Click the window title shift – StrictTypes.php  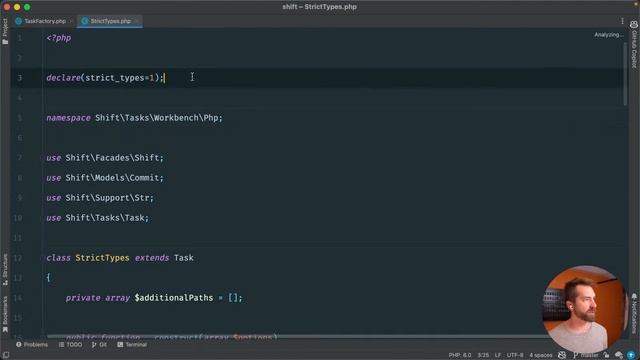click(x=320, y=7)
